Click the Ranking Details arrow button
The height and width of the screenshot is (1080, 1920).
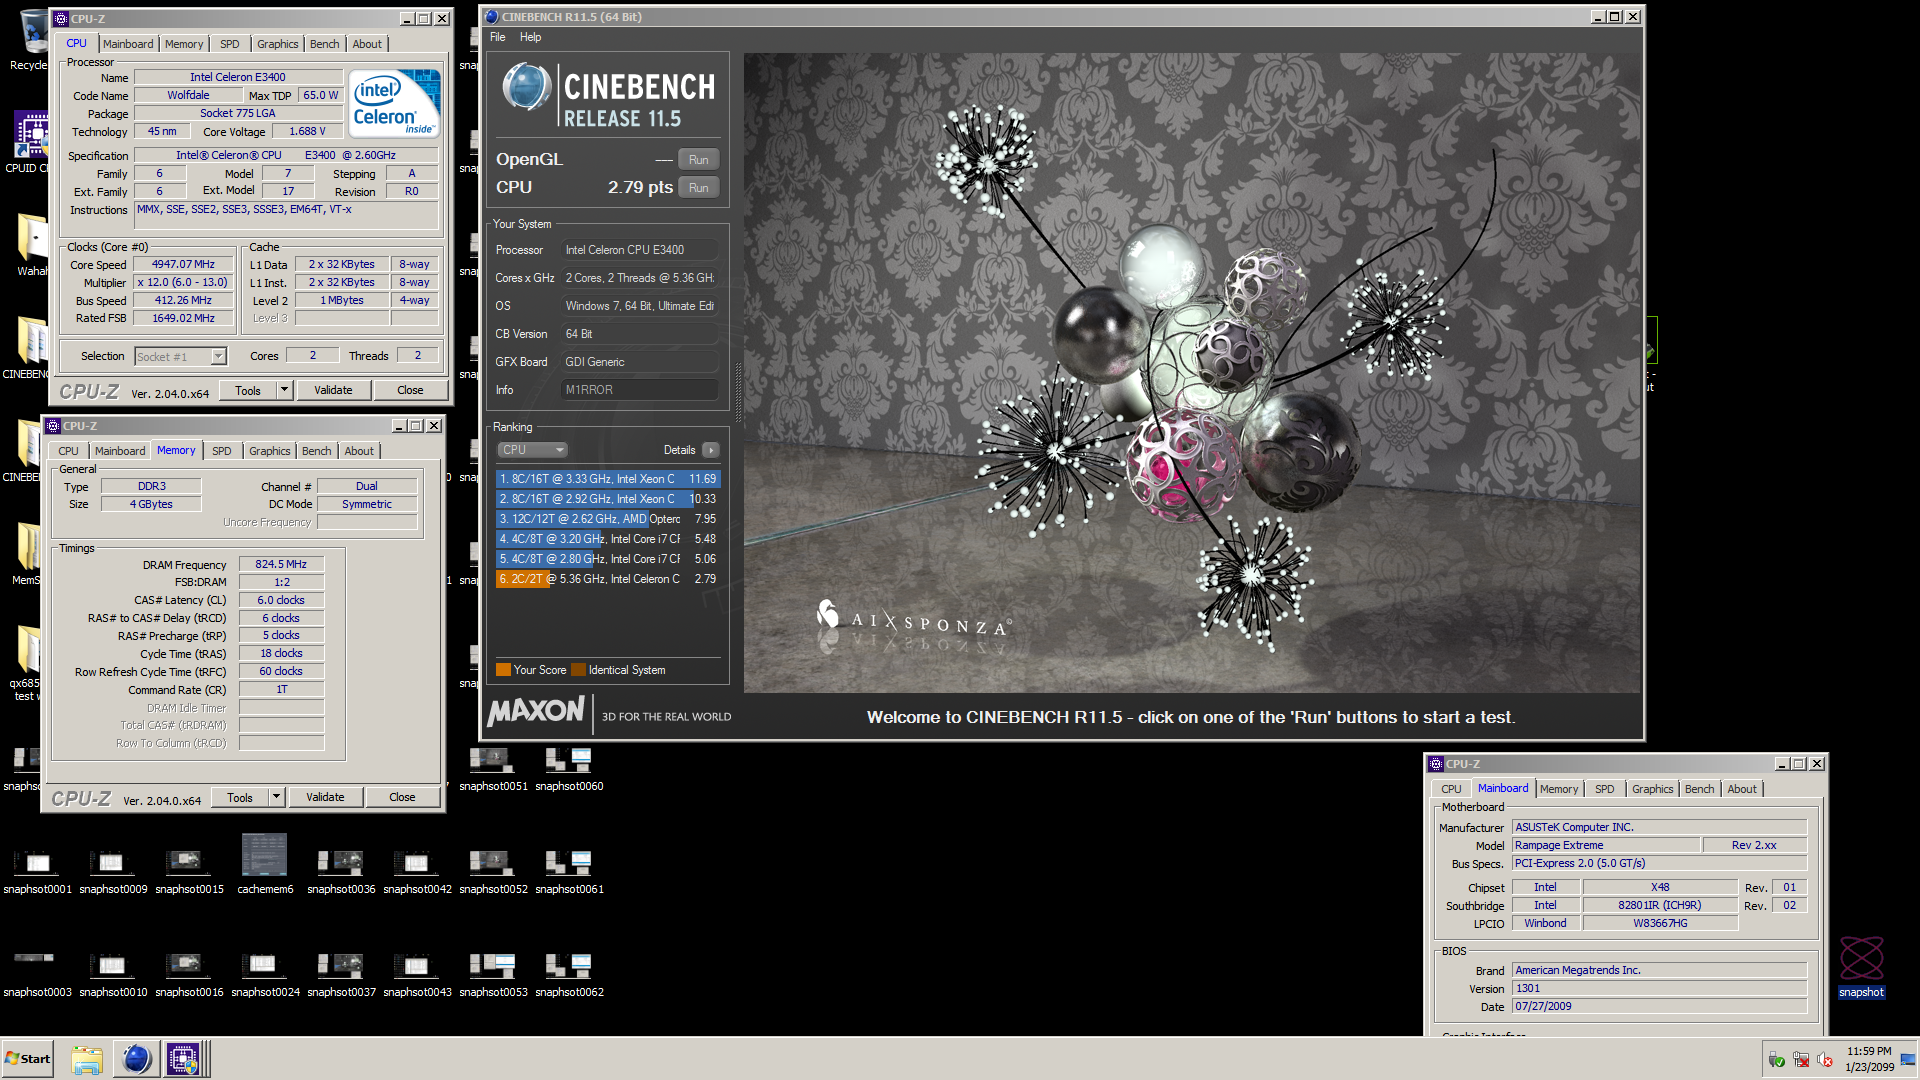pos(711,450)
